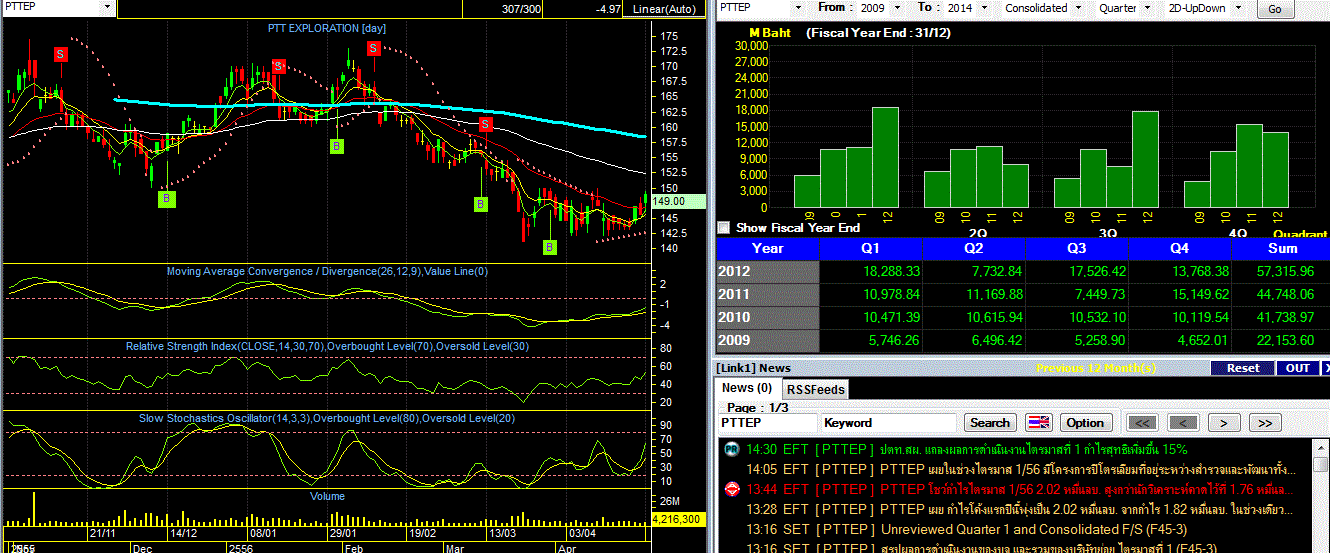This screenshot has width=1330, height=553.
Task: Switch news language with the flag icon
Action: click(x=1039, y=422)
